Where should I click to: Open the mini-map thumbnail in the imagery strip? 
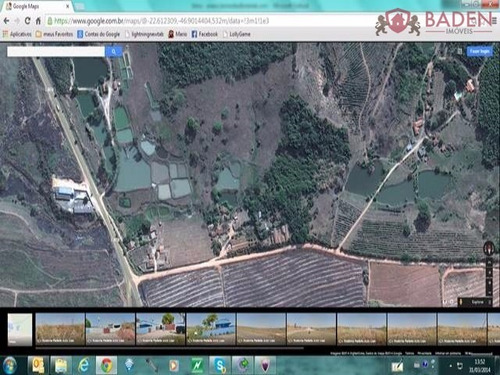[20, 329]
